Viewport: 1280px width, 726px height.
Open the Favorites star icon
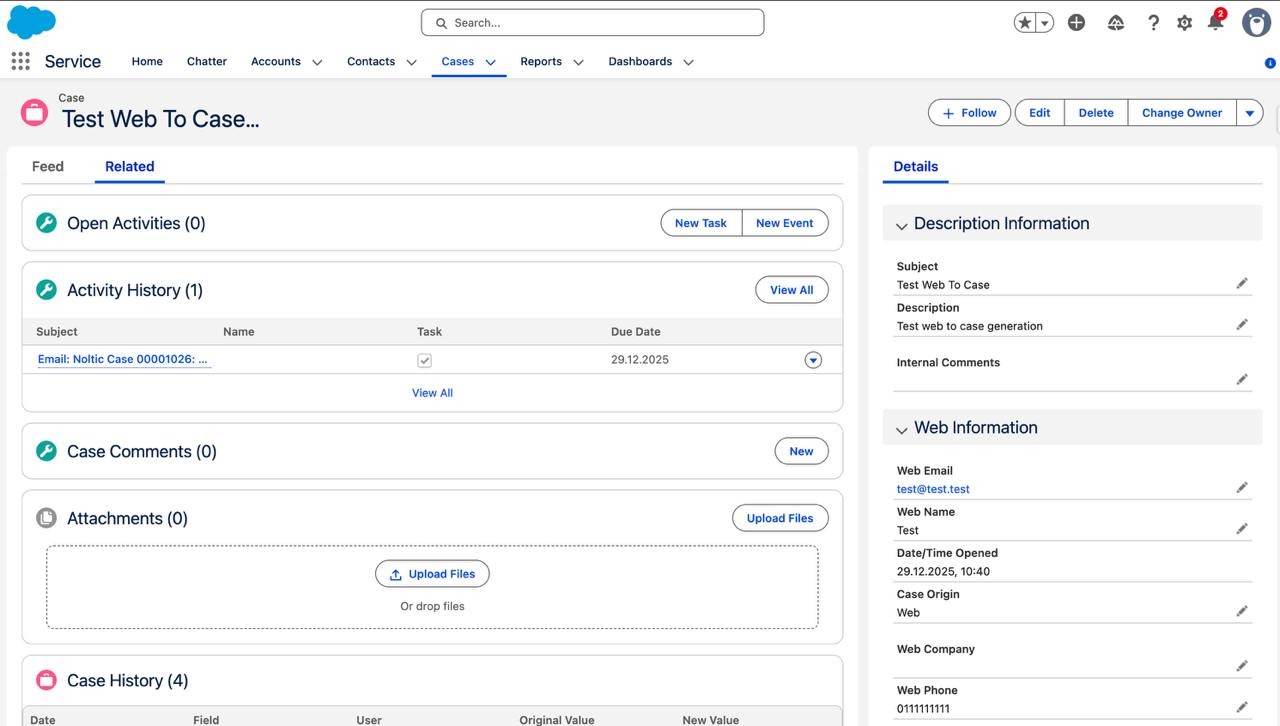click(x=1024, y=22)
